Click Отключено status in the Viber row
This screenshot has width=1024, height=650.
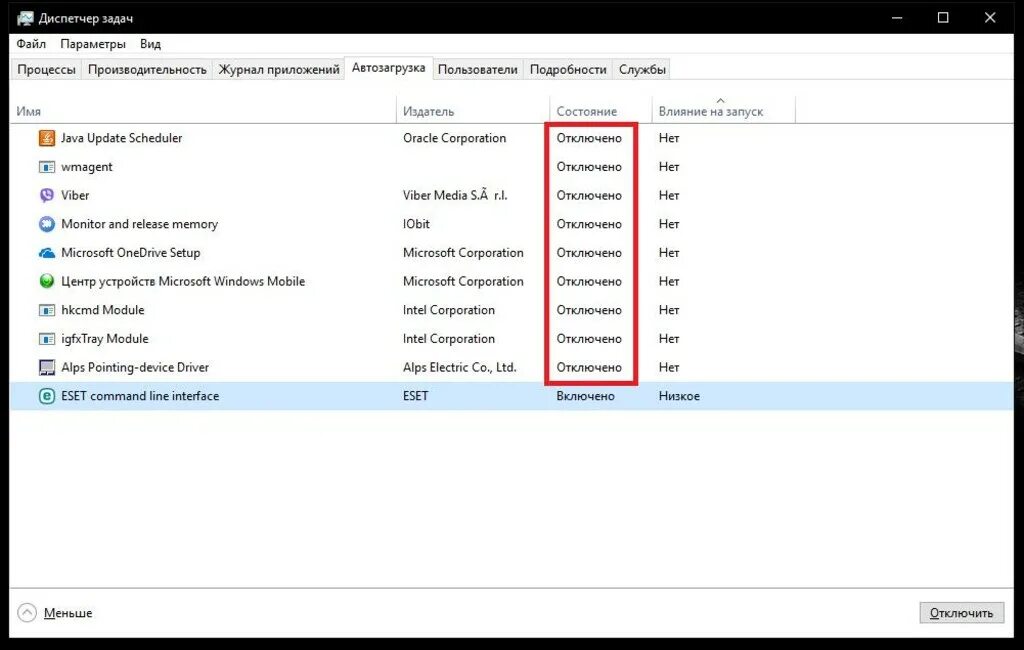pyautogui.click(x=589, y=195)
